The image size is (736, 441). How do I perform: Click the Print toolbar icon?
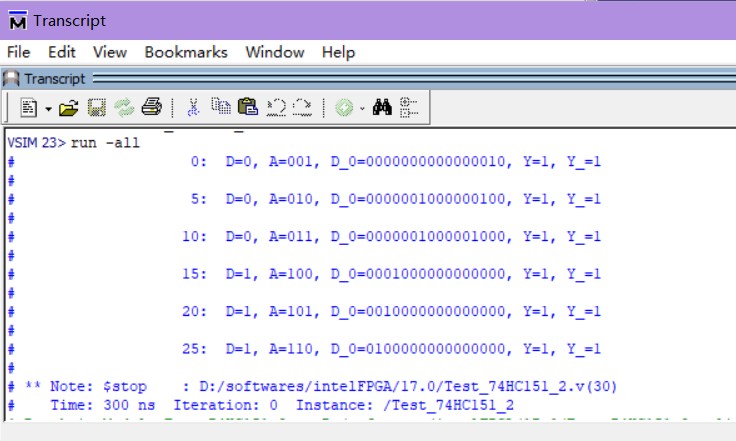tap(152, 107)
